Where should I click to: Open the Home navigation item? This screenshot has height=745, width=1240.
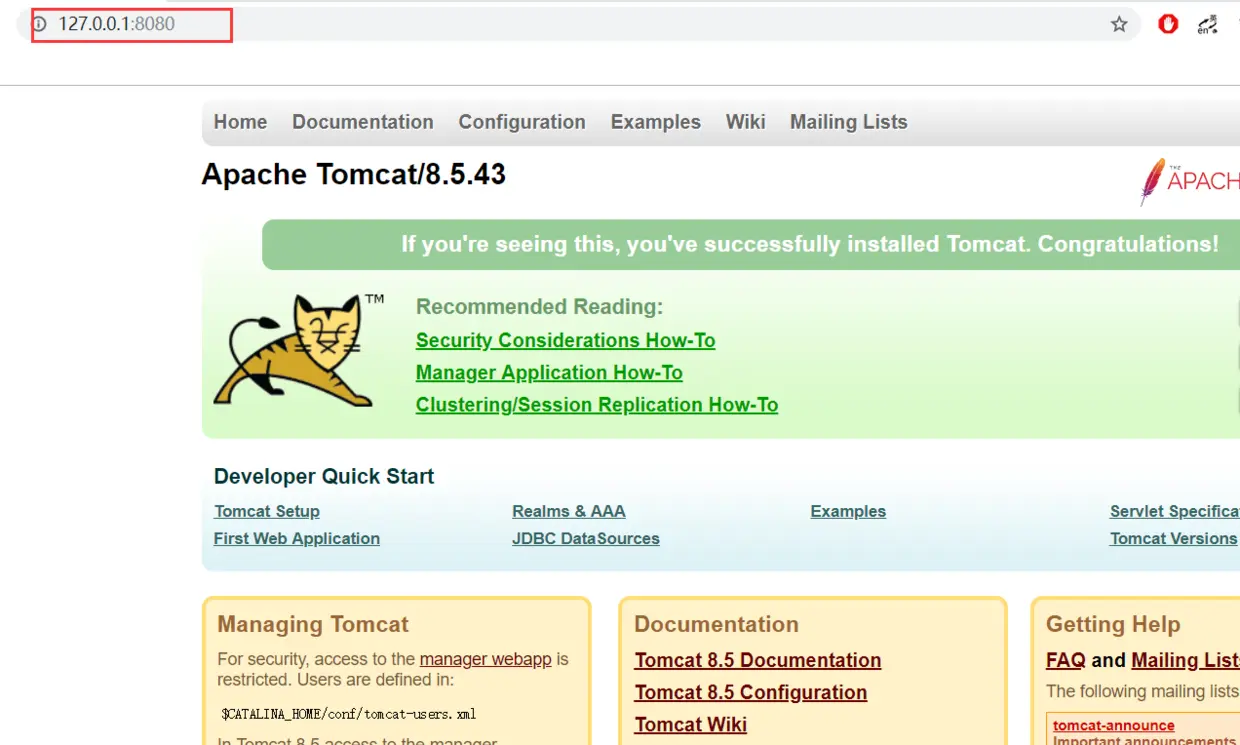pyautogui.click(x=240, y=122)
